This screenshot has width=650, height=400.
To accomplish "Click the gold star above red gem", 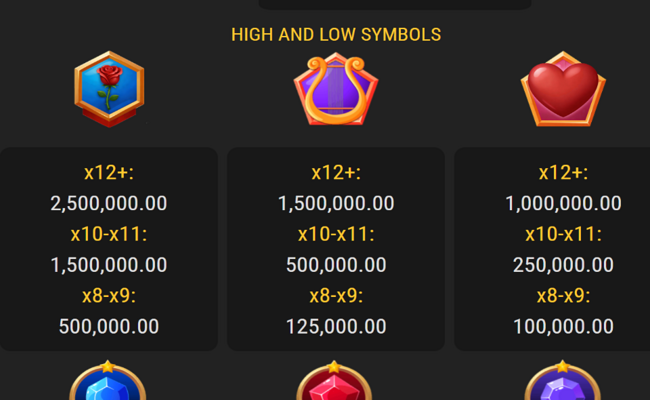I will pyautogui.click(x=334, y=367).
